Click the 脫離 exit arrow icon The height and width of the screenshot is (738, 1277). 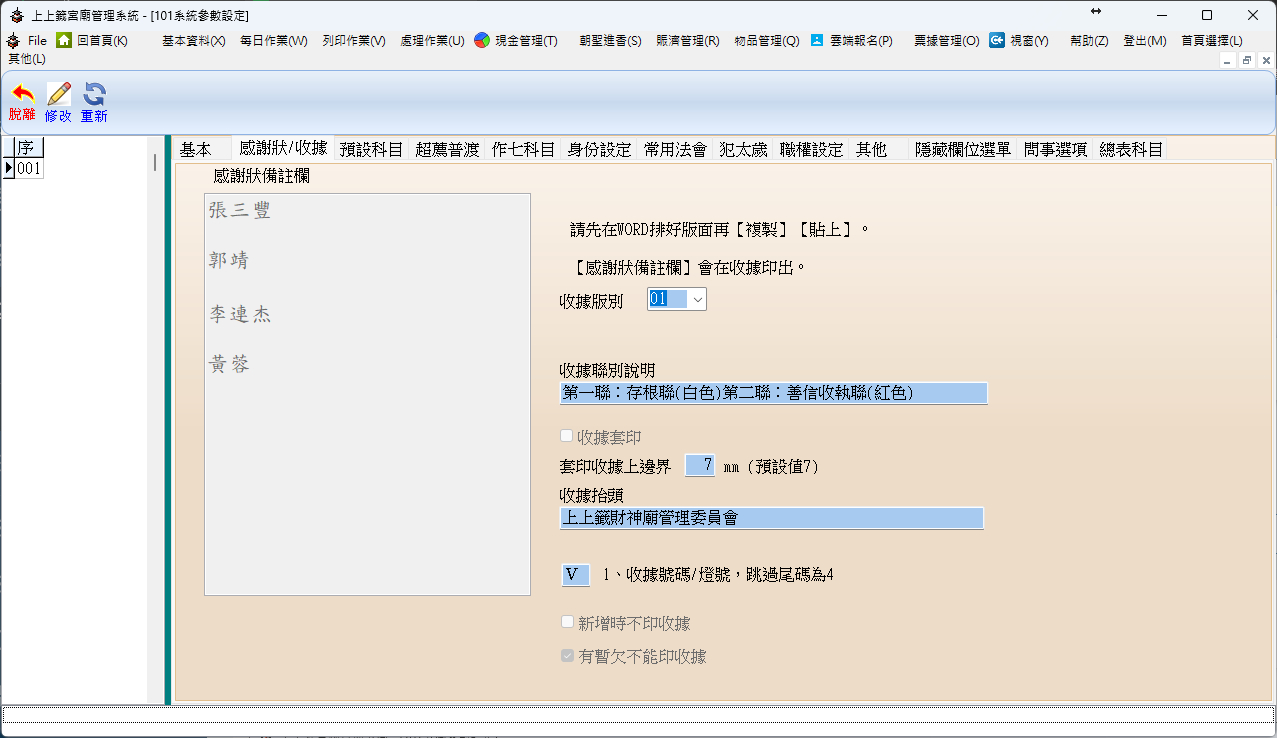click(22, 95)
